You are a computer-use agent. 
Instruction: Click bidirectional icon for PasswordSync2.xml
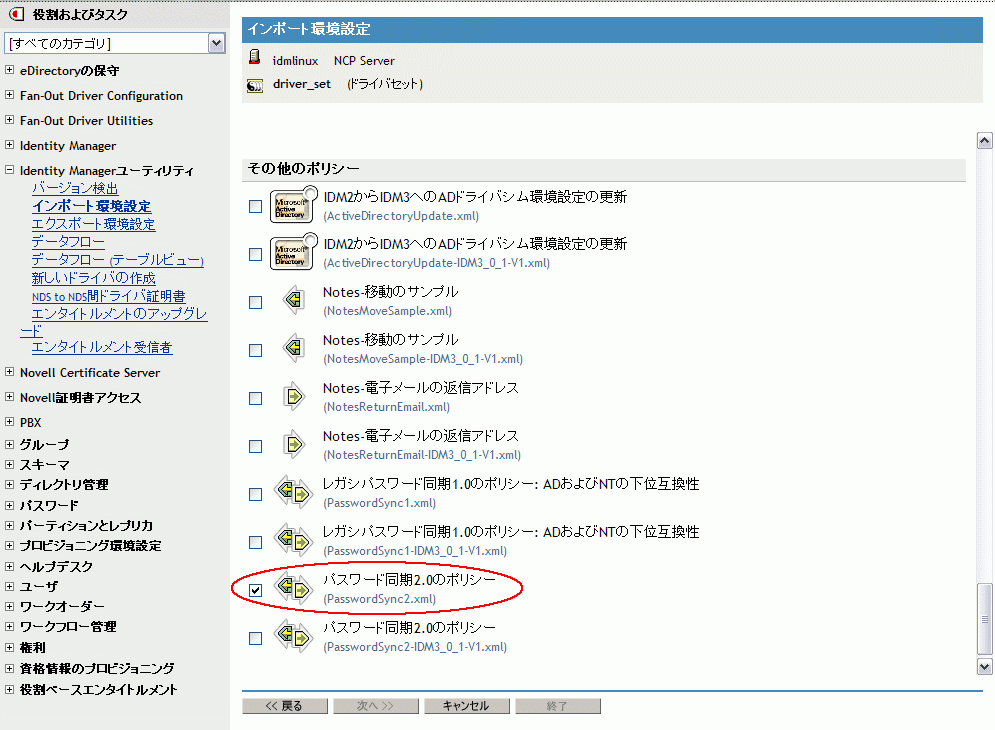coord(293,588)
